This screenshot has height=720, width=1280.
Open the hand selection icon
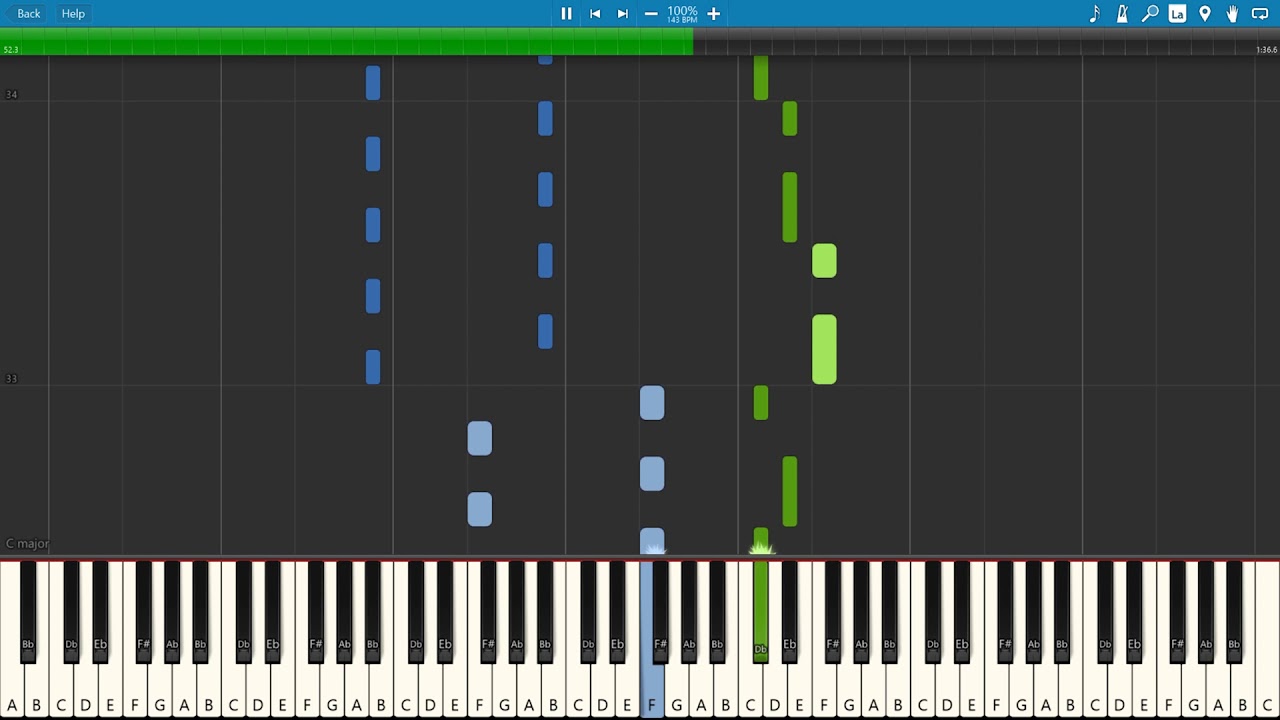[1233, 14]
